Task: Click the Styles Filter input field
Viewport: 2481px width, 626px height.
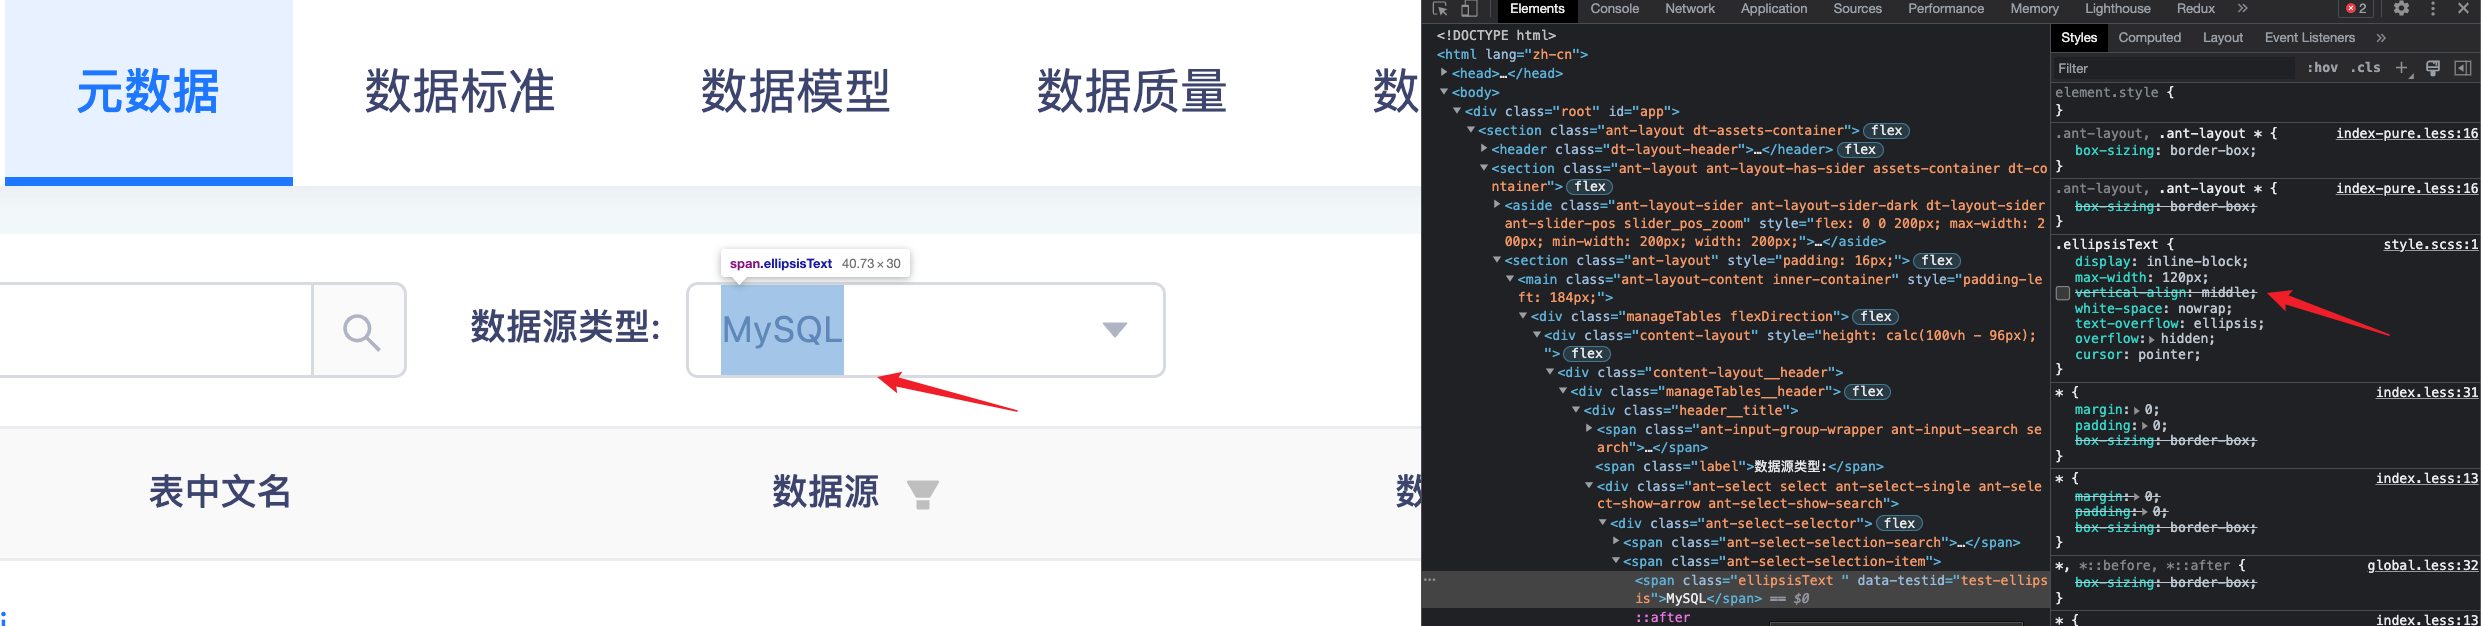Action: coord(2173,68)
